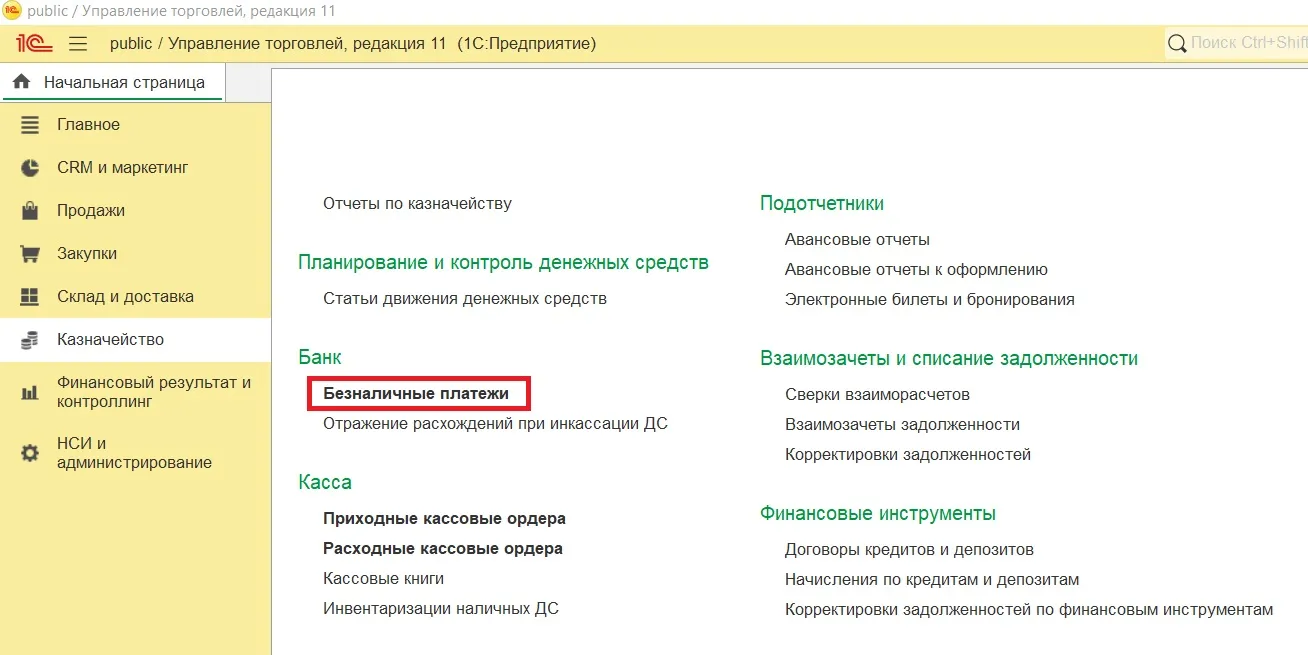Click the Казначейство coins icon
The image size is (1308, 655).
[30, 340]
